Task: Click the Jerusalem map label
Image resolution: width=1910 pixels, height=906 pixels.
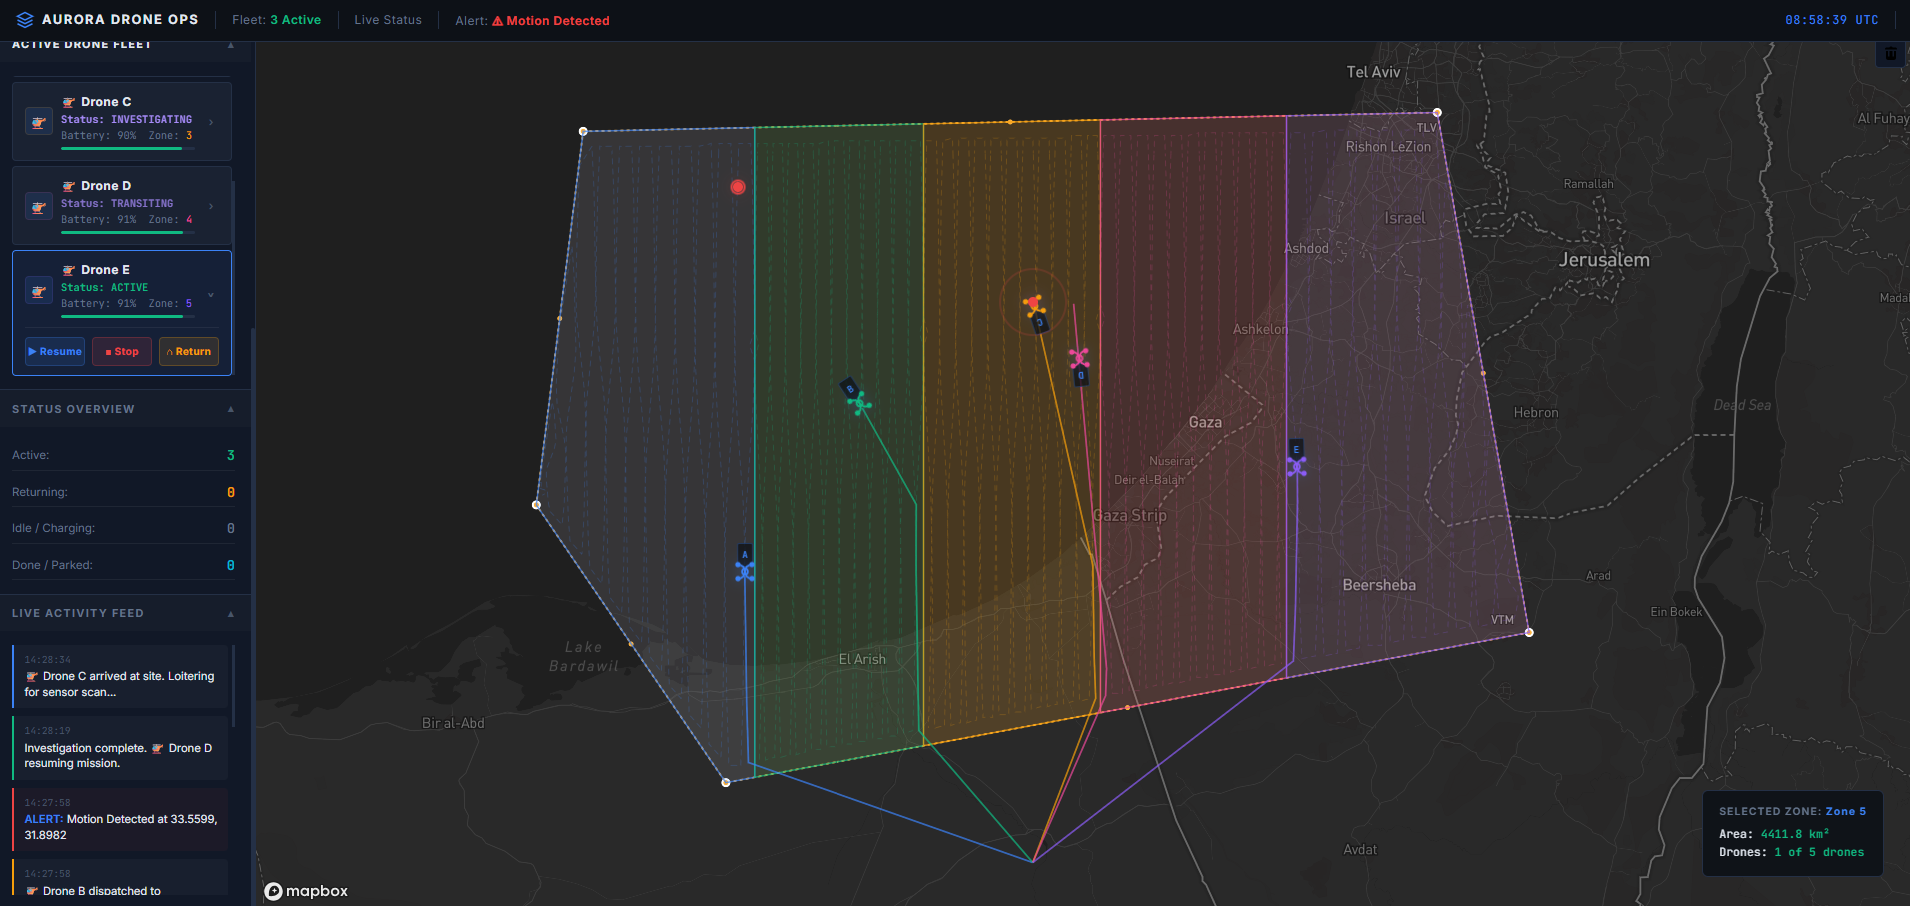Action: 1604,260
